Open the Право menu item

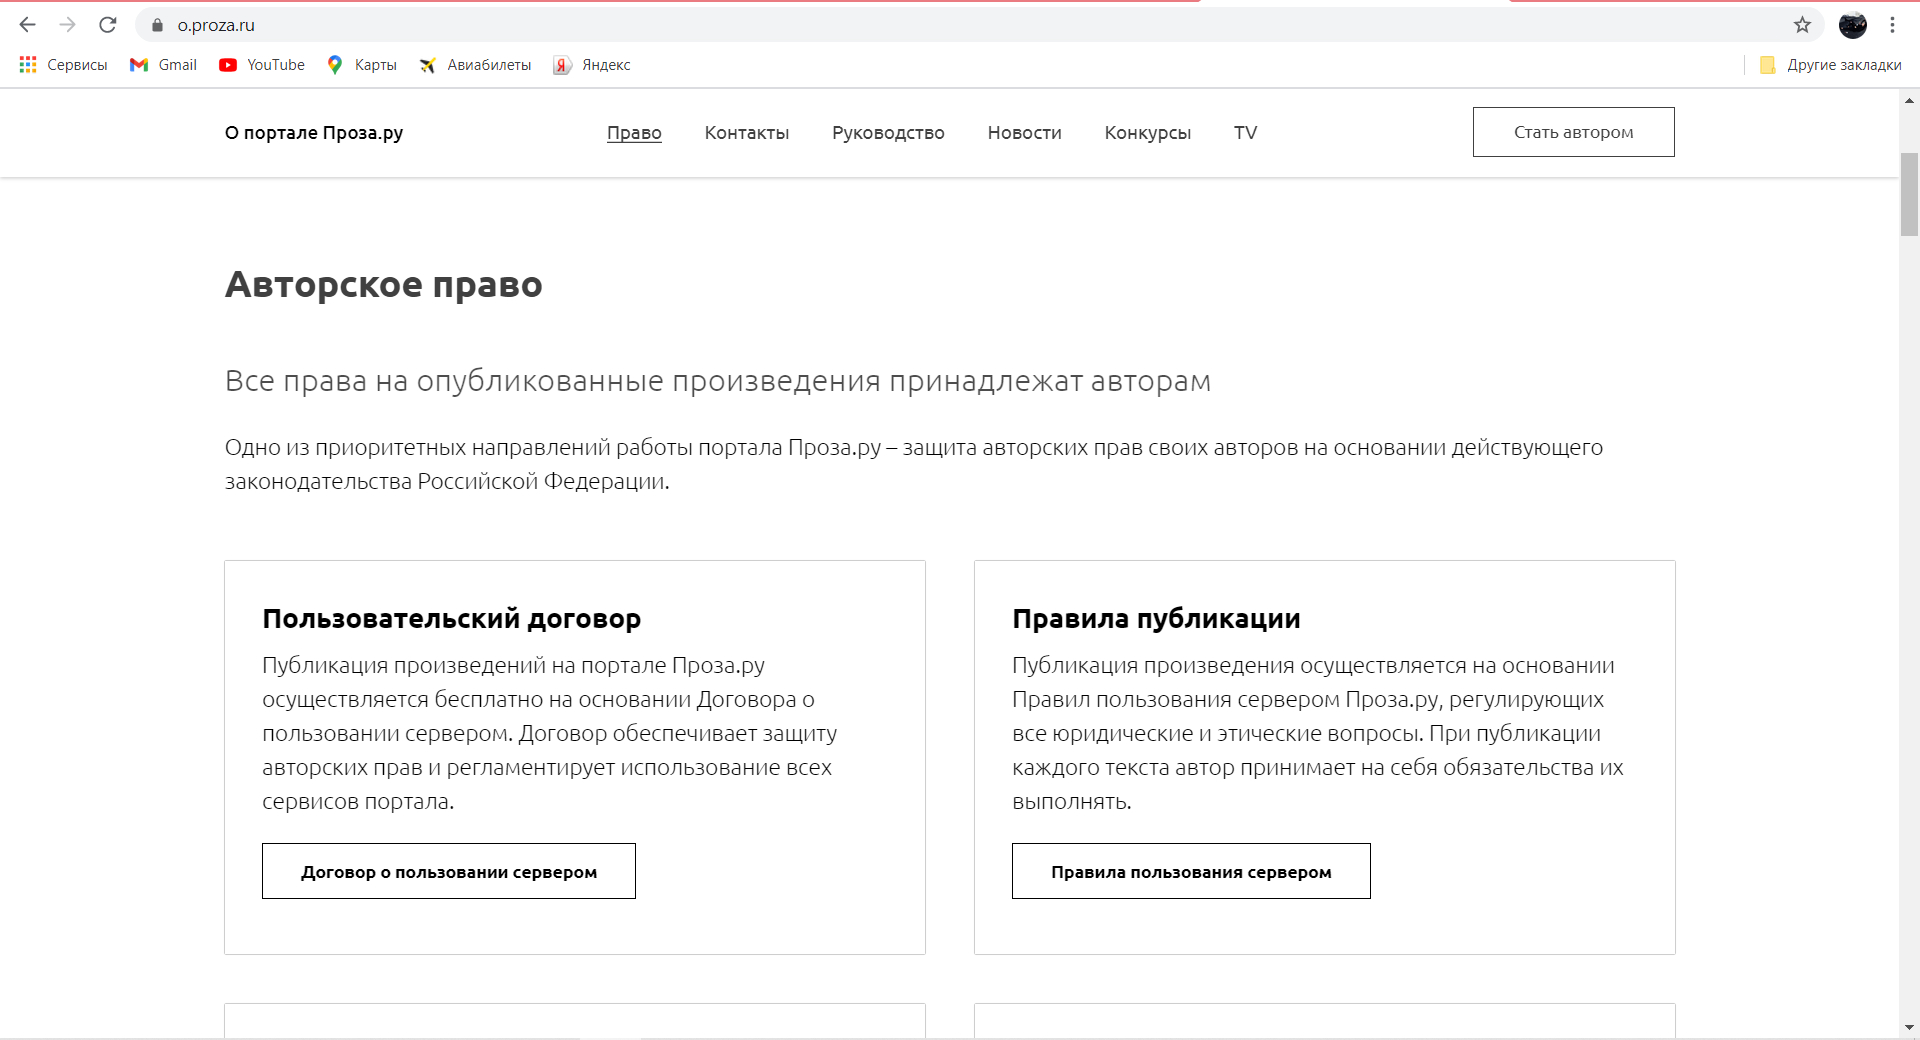(634, 133)
